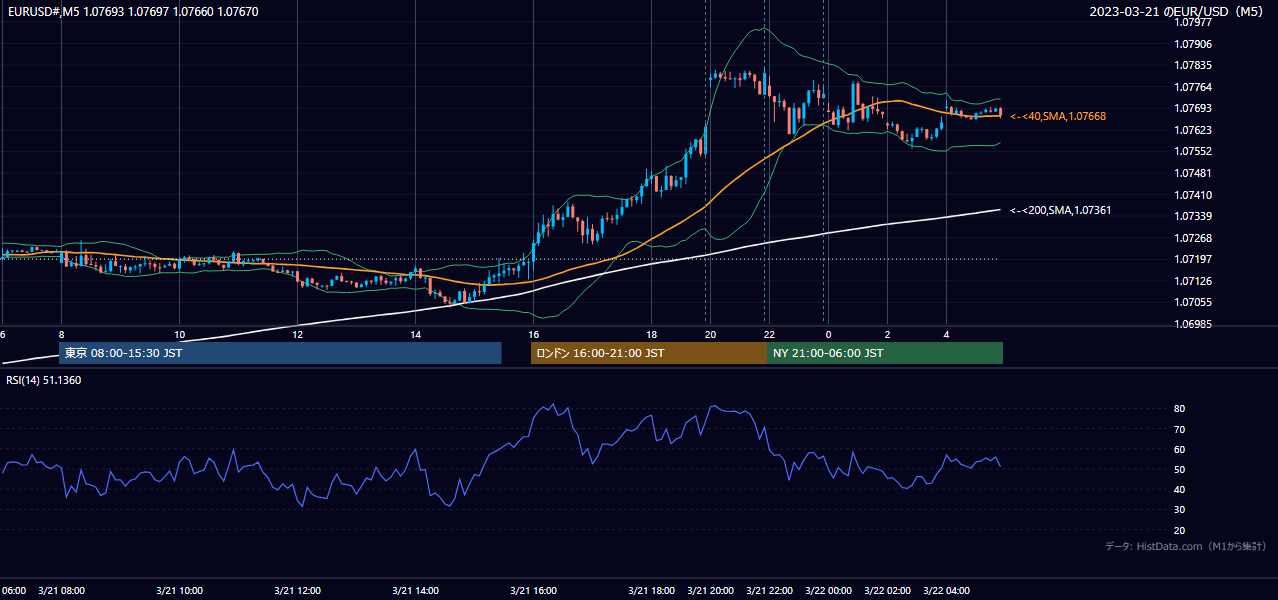This screenshot has height=600, width=1278.
Task: Click price axis label 1.07764
Action: pos(1193,87)
